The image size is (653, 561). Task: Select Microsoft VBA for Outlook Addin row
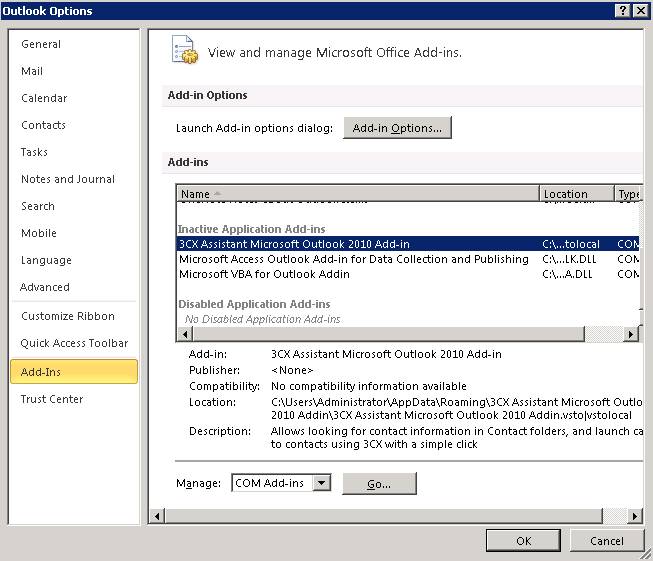point(407,274)
